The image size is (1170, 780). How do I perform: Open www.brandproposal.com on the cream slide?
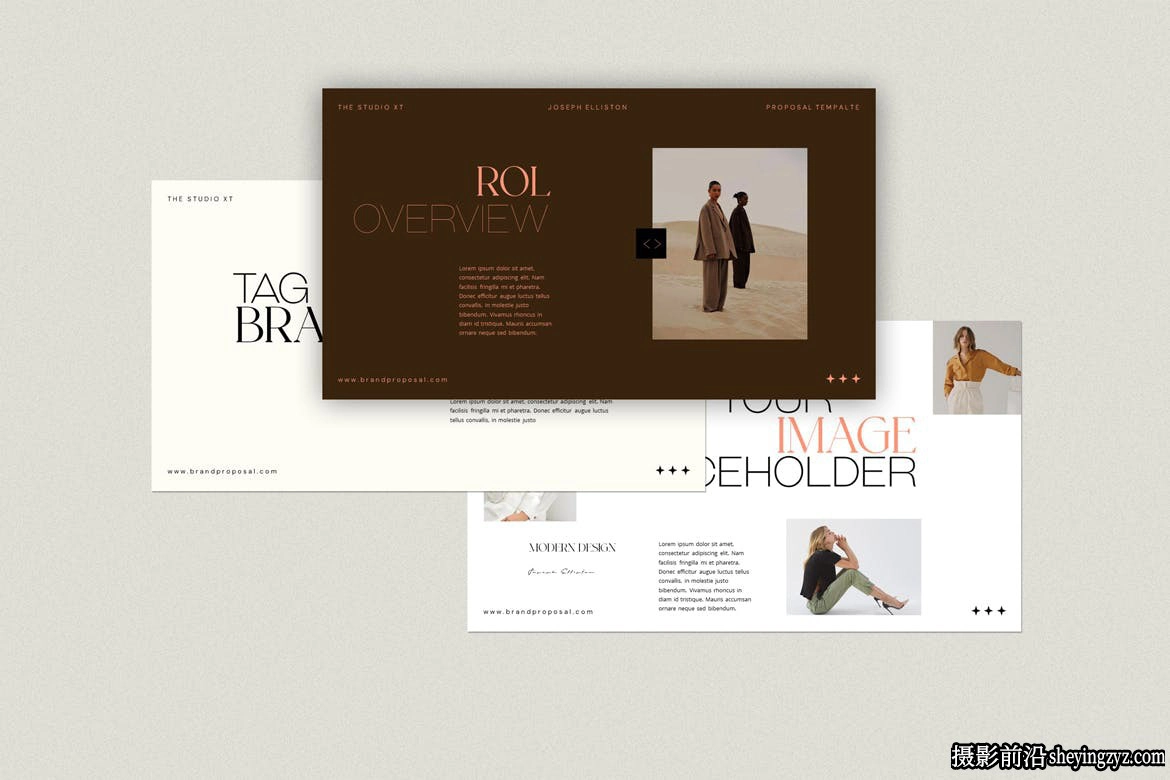222,472
